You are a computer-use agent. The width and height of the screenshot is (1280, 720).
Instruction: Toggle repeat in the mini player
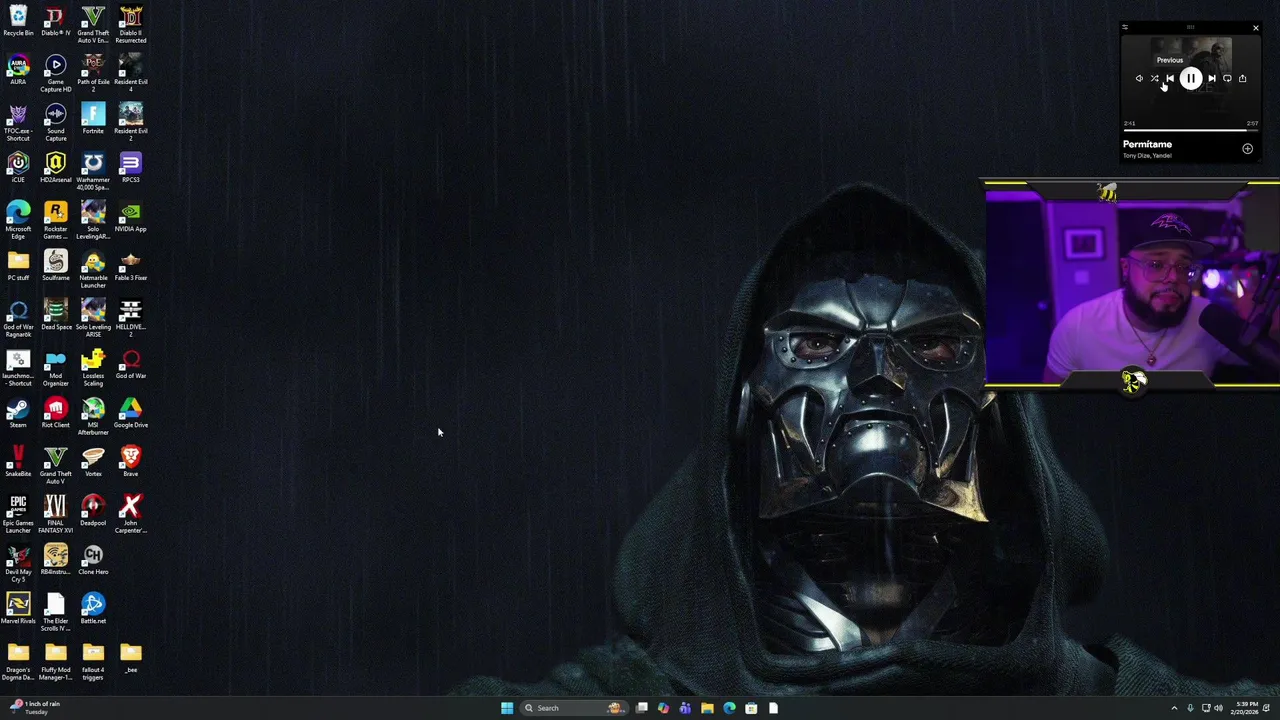pos(1227,78)
